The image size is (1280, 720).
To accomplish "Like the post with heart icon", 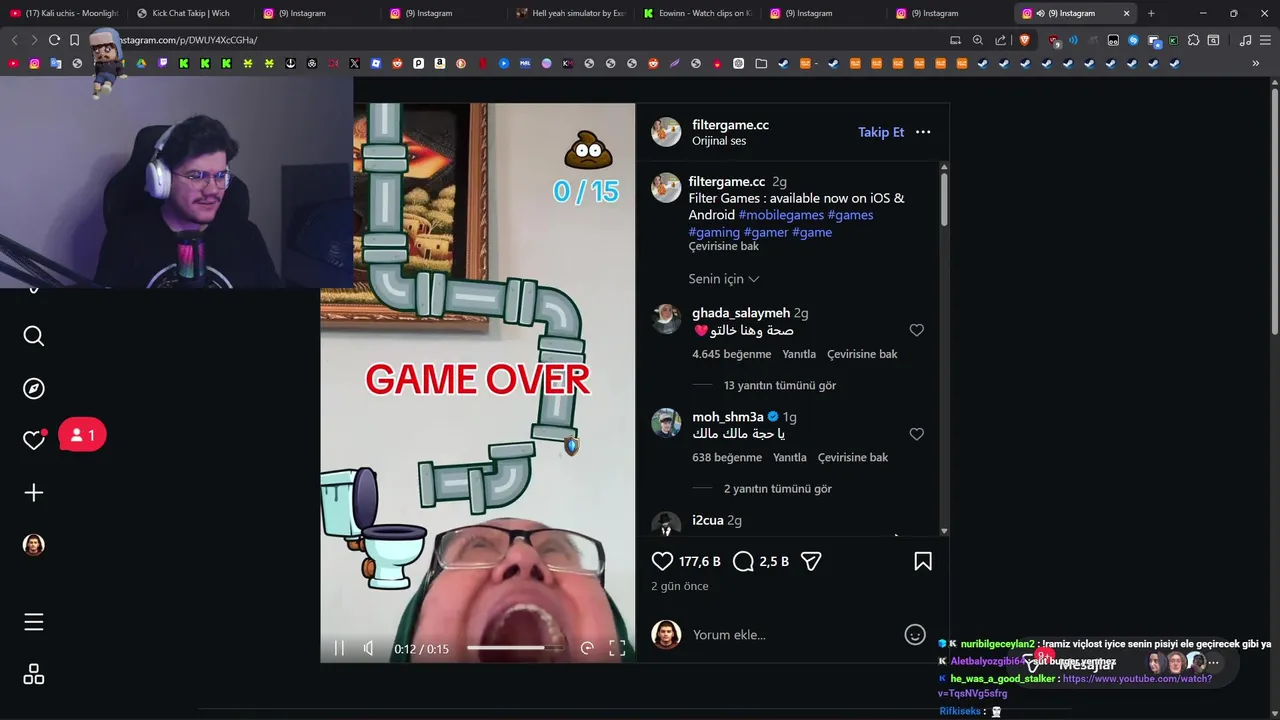I will point(662,562).
